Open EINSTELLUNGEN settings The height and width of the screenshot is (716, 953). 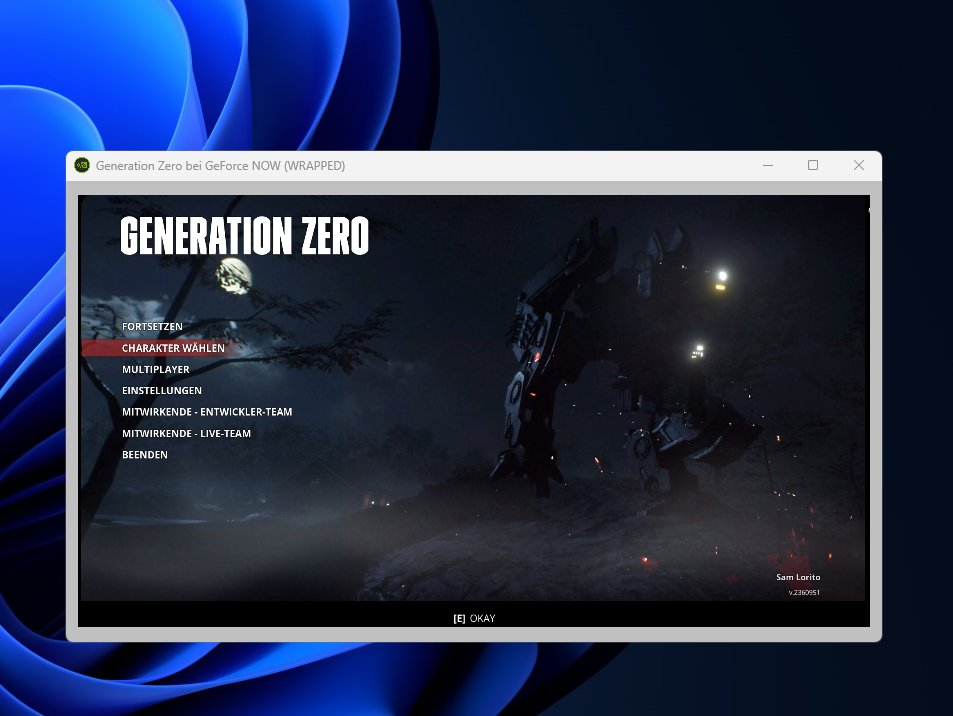pyautogui.click(x=162, y=390)
